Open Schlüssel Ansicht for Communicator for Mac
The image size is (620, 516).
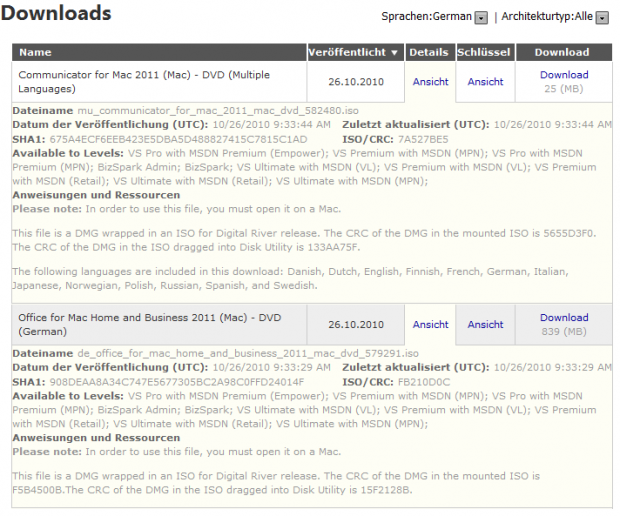pos(485,82)
